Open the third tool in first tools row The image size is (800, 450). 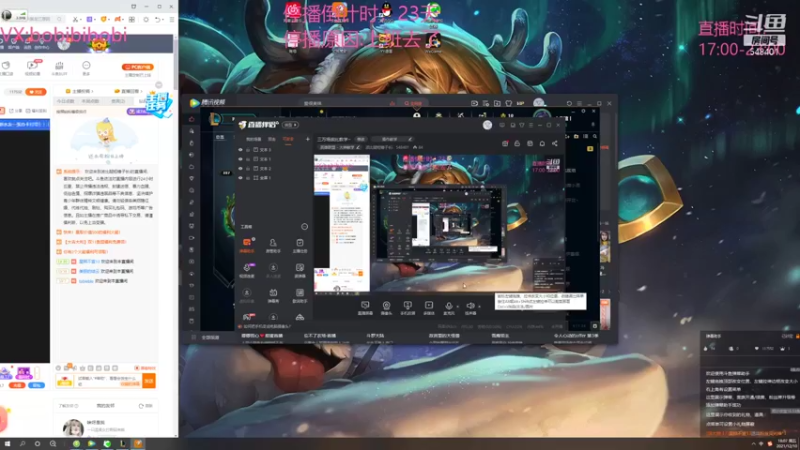(x=299, y=245)
